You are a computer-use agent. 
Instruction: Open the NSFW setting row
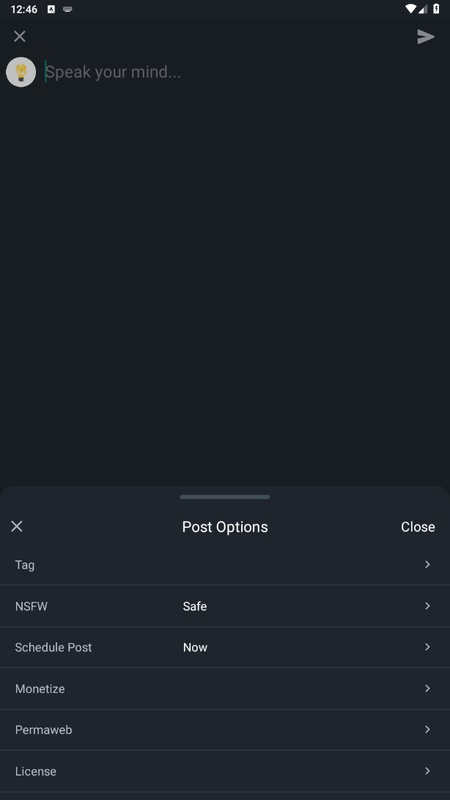click(x=225, y=606)
